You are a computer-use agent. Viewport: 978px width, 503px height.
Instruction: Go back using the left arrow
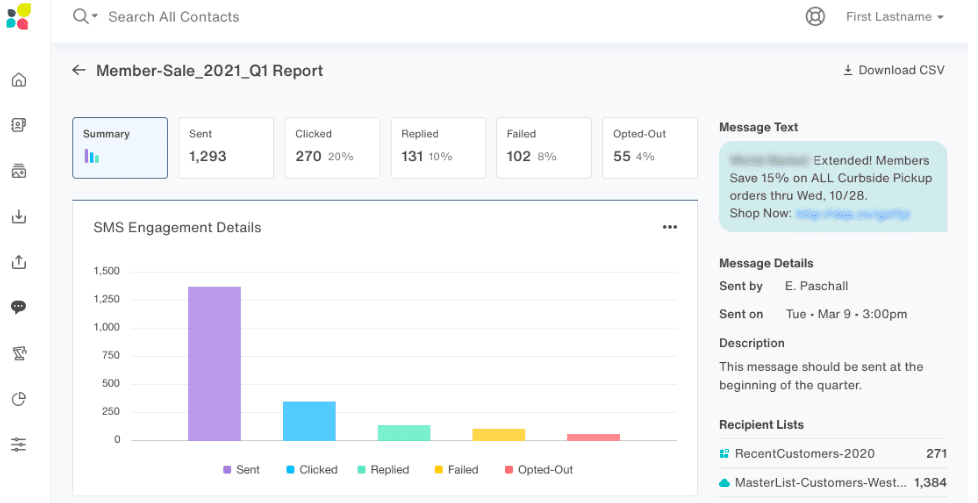pyautogui.click(x=79, y=70)
